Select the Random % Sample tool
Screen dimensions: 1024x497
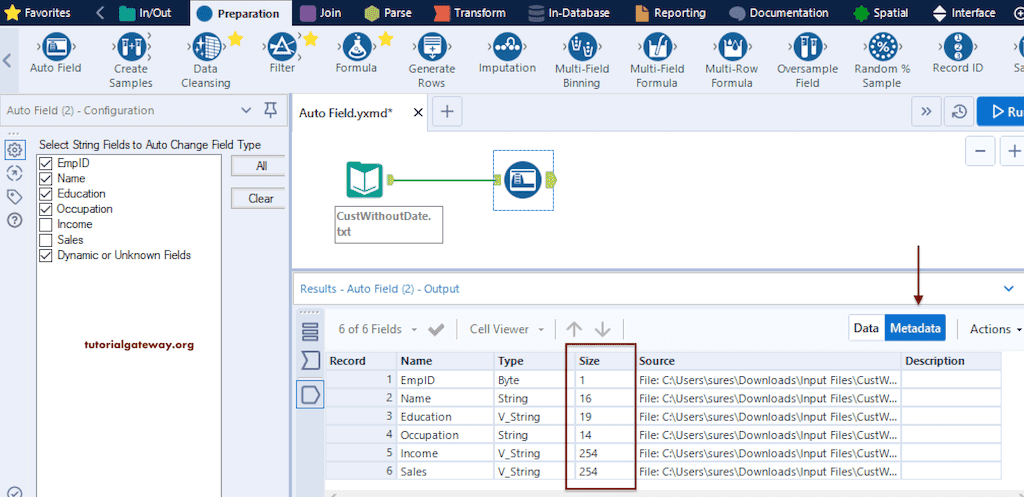[x=882, y=60]
